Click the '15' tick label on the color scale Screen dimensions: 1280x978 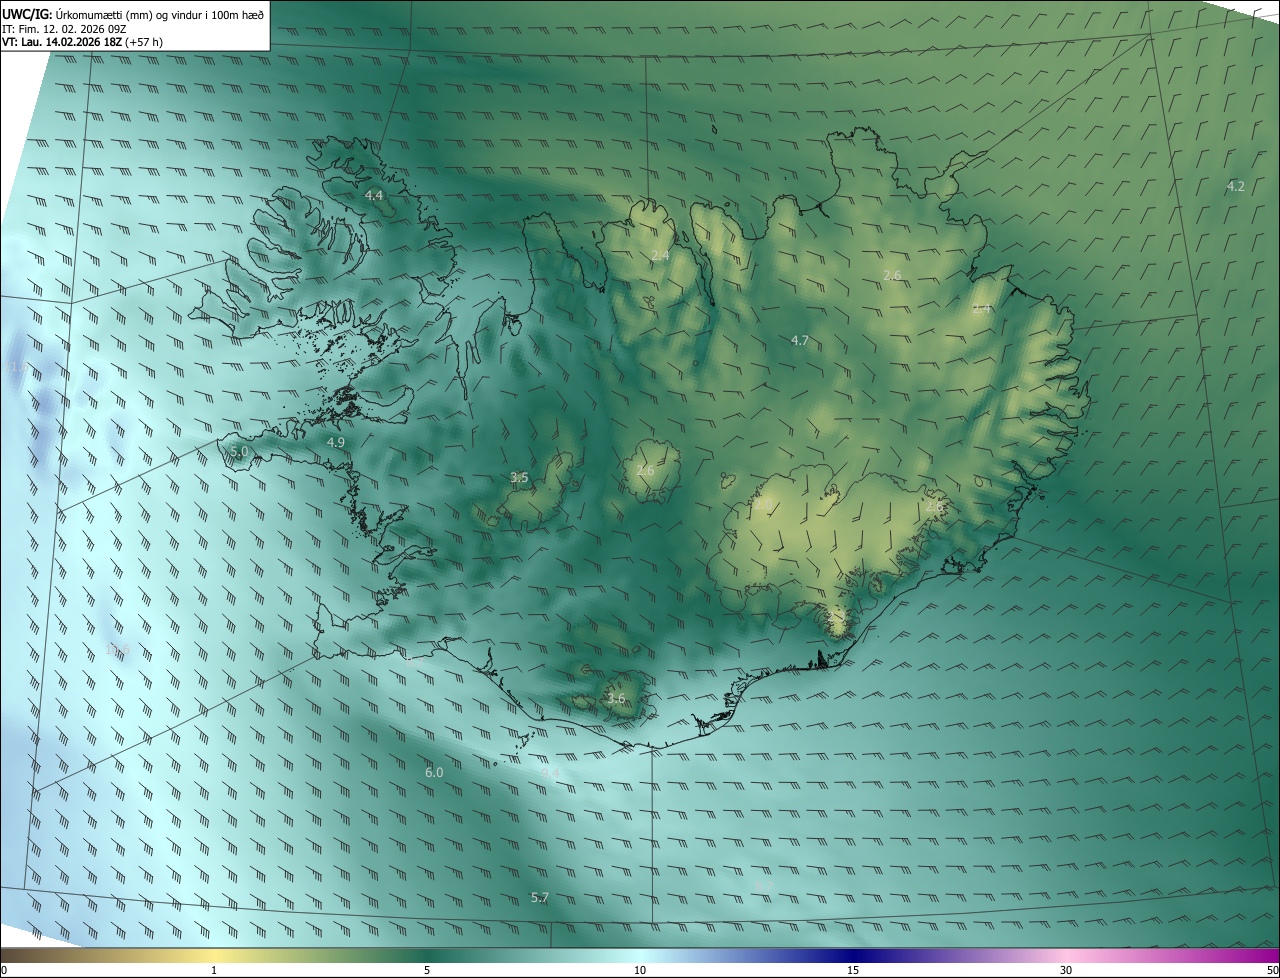pos(853,971)
